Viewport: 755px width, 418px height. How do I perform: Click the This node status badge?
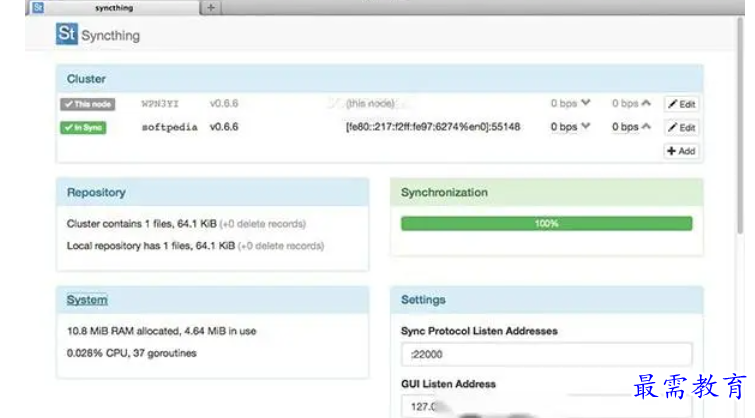coord(88,104)
